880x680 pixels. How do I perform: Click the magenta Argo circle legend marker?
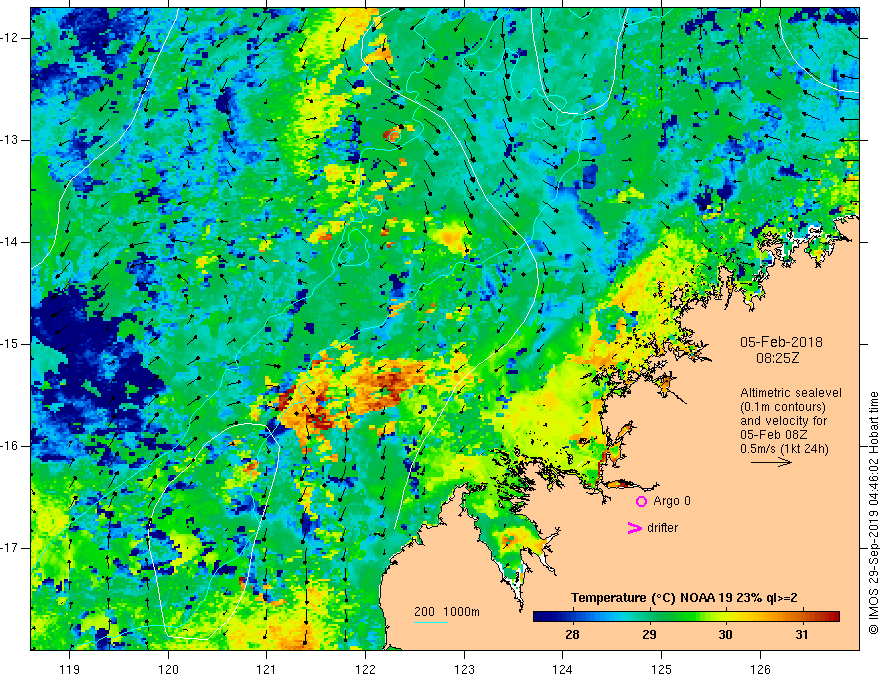tap(641, 502)
